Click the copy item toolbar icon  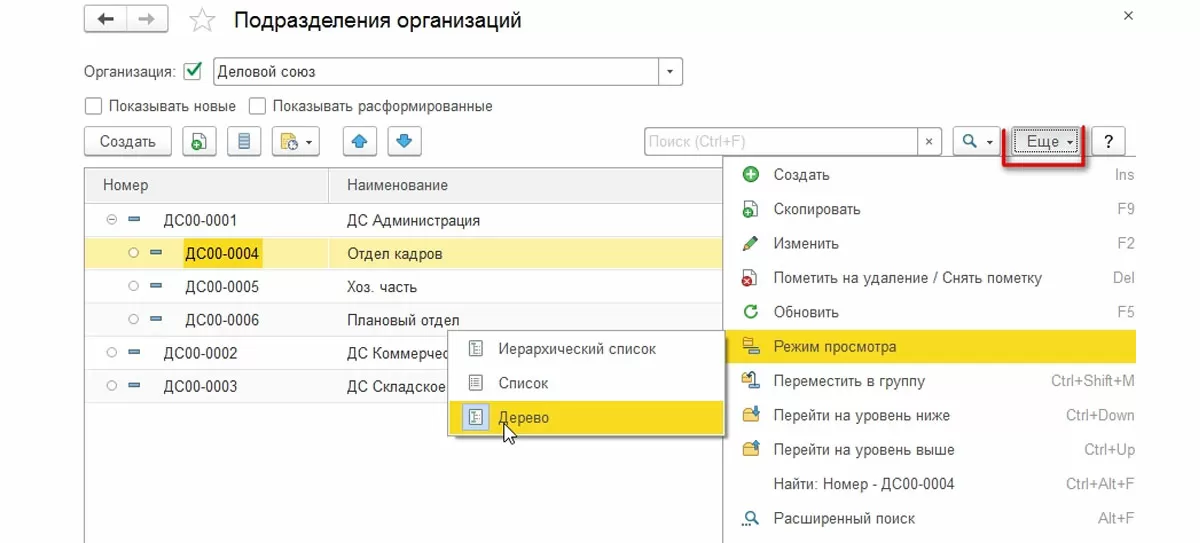(199, 142)
